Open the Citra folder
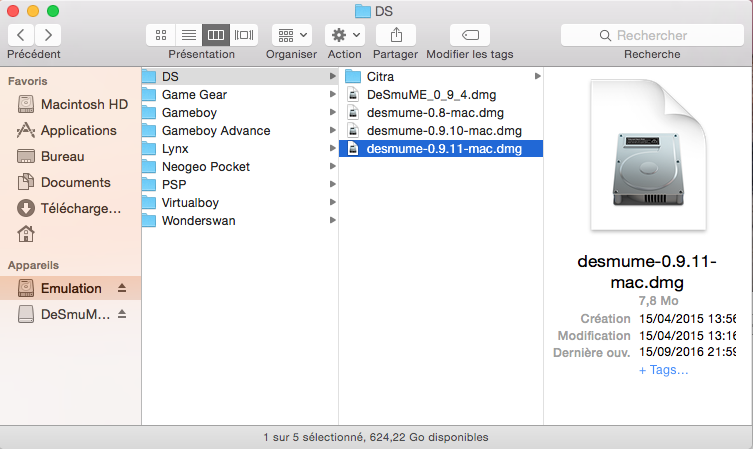Screen dimensions: 753x449 [441, 76]
